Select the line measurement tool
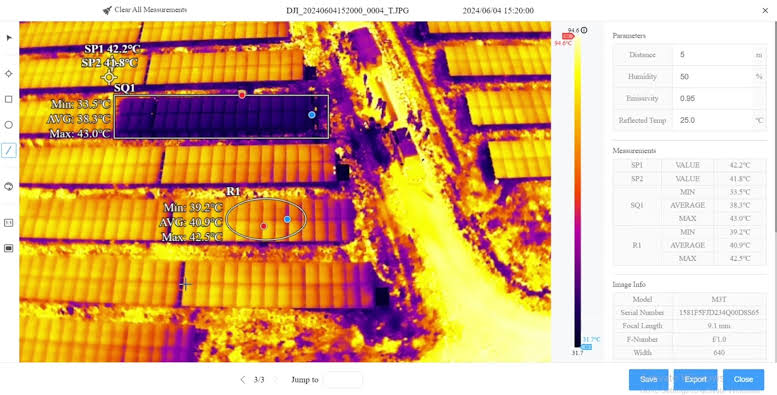The width and height of the screenshot is (777, 395). click(x=9, y=150)
